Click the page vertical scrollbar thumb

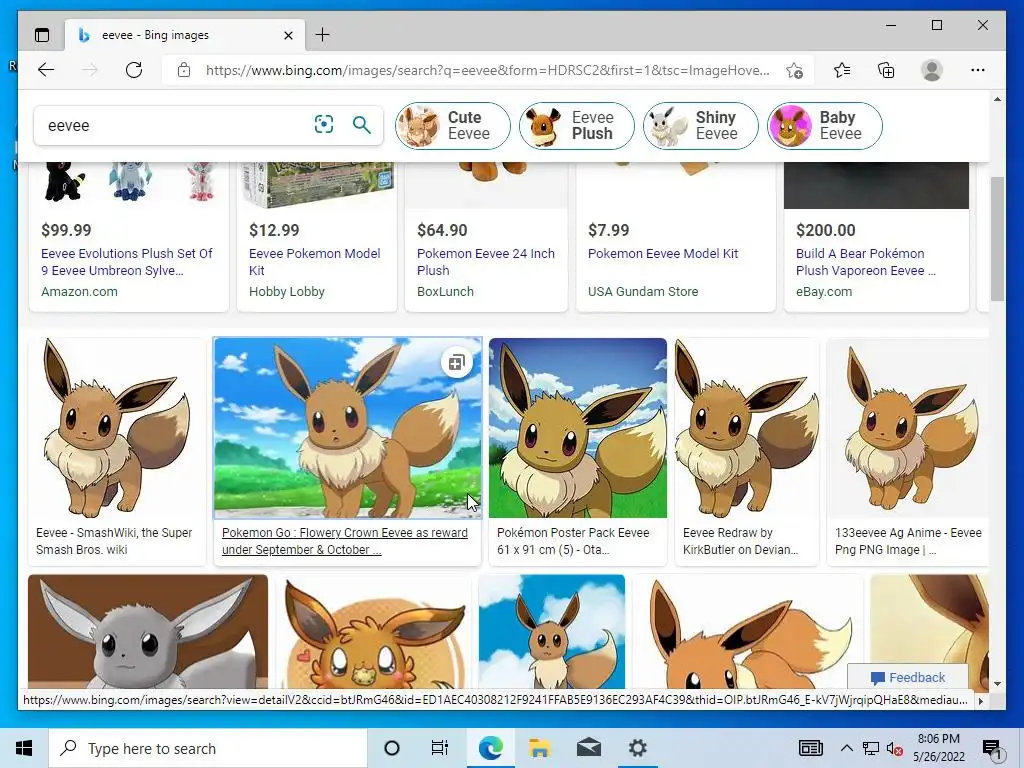click(997, 238)
